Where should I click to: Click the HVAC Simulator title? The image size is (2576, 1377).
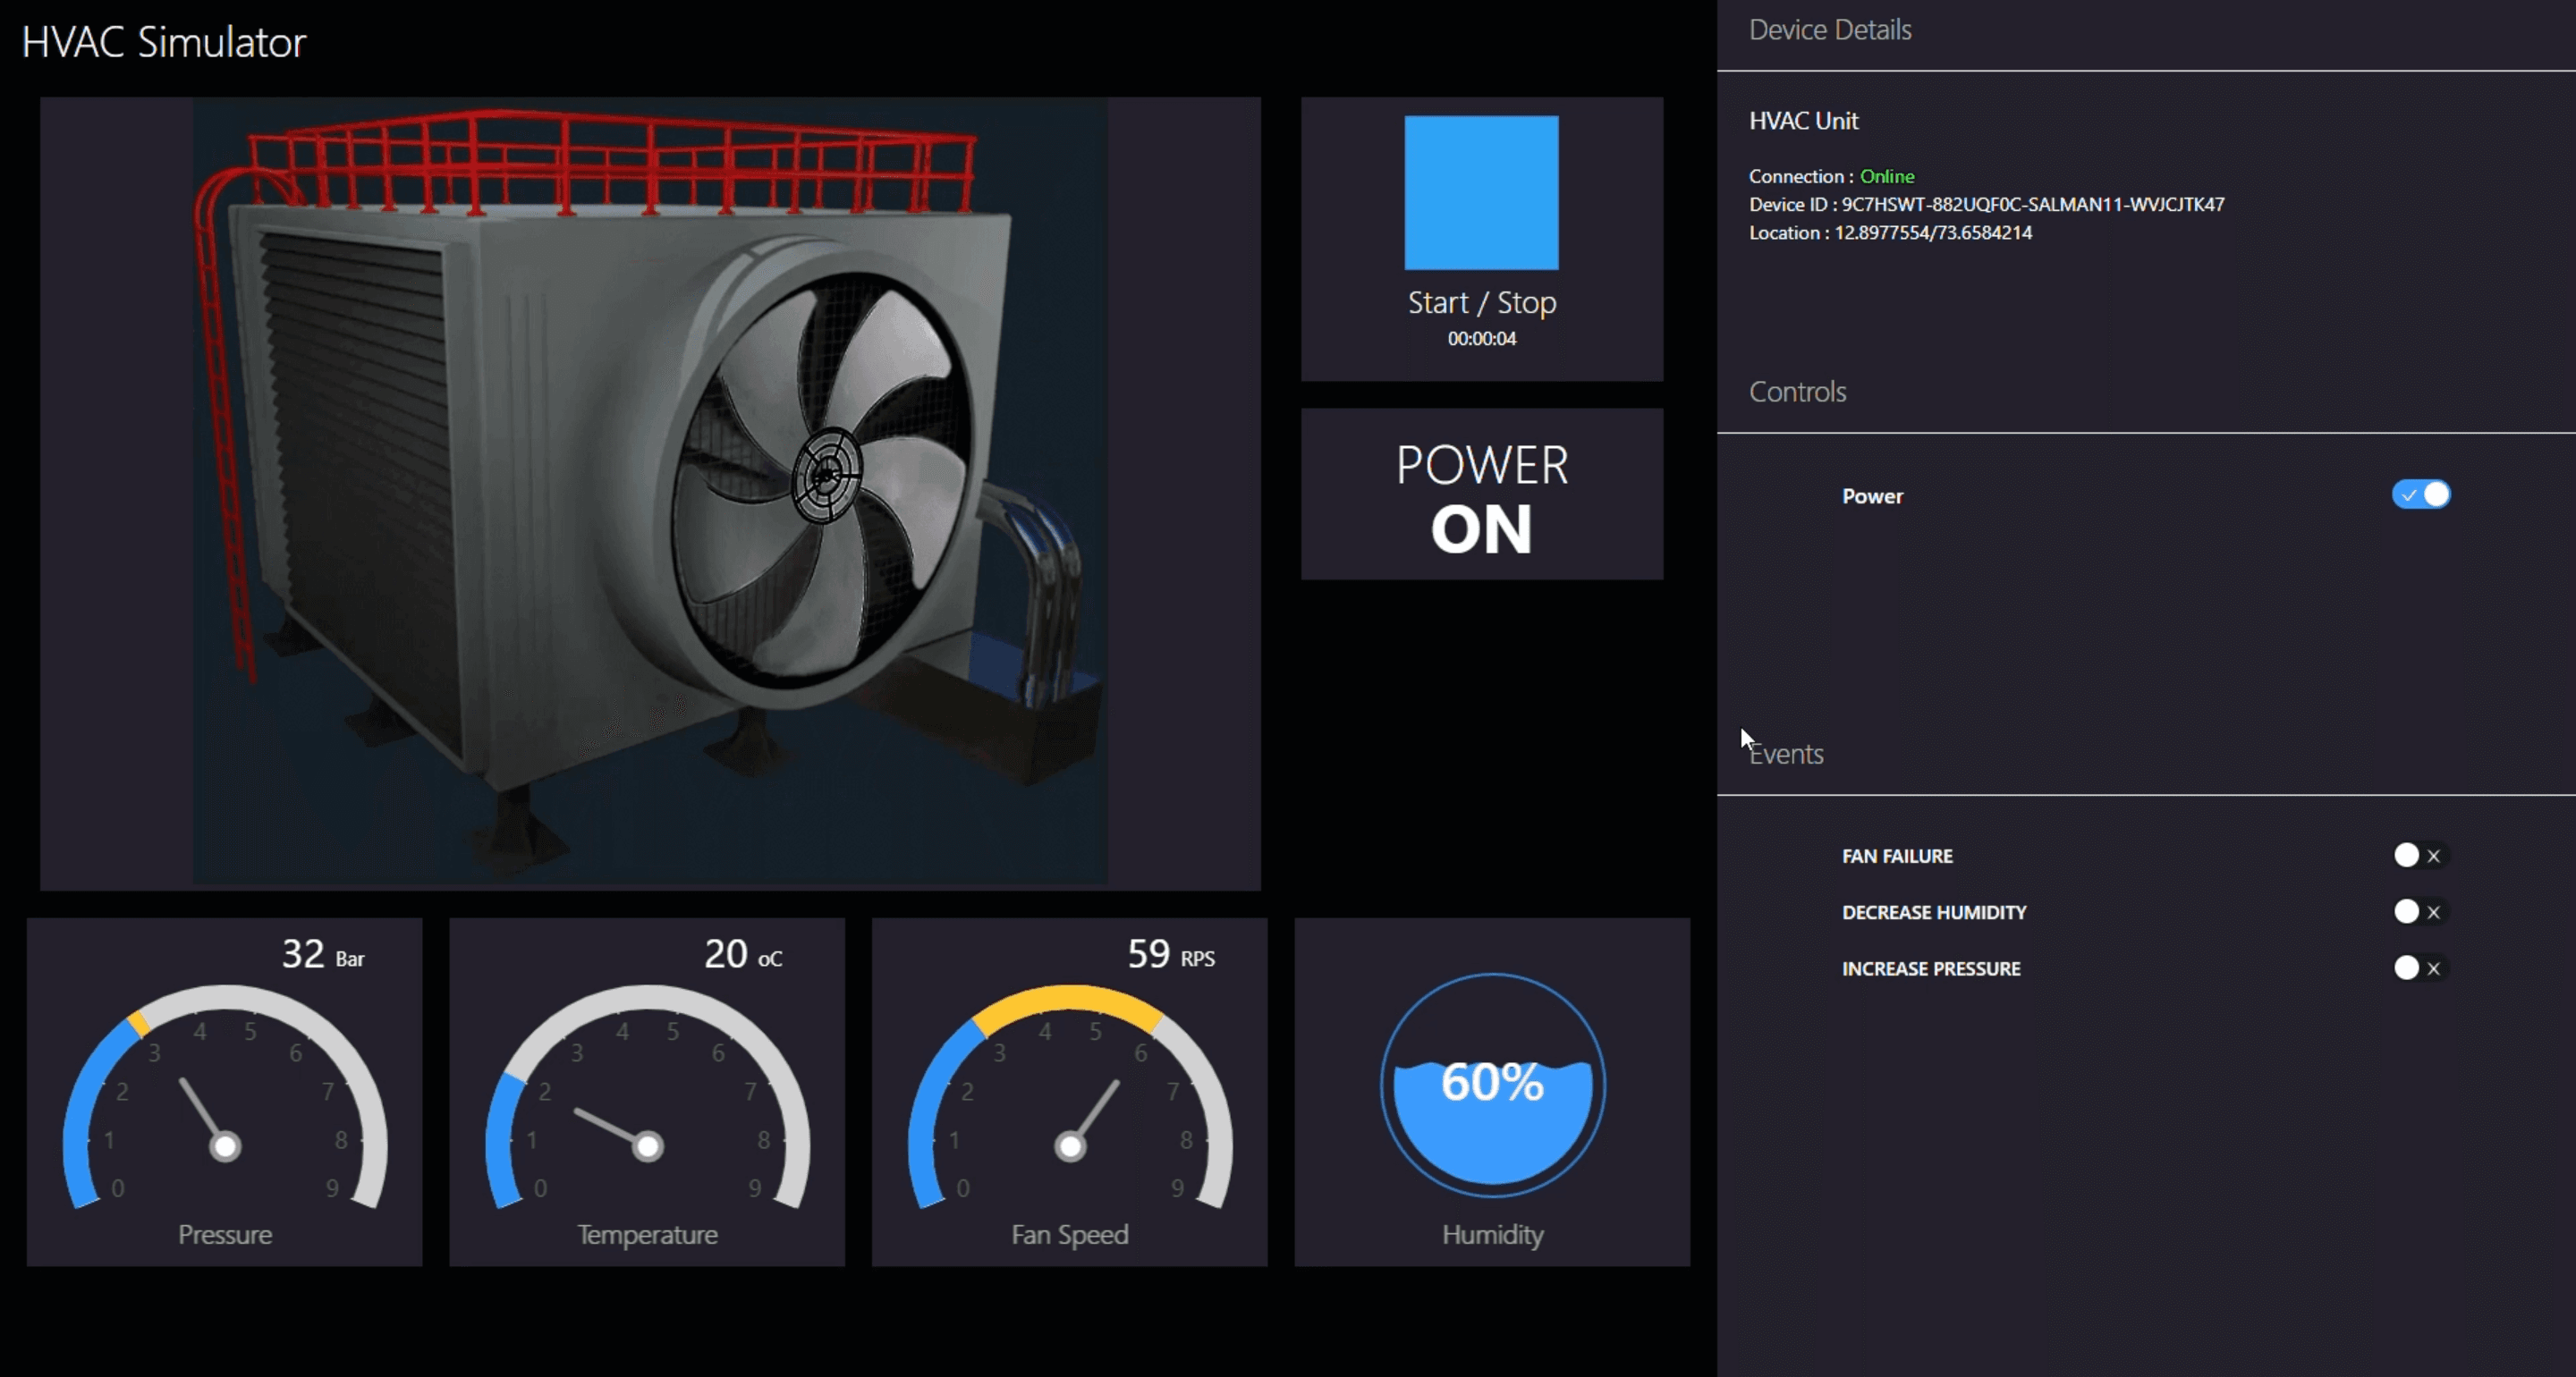(x=164, y=42)
